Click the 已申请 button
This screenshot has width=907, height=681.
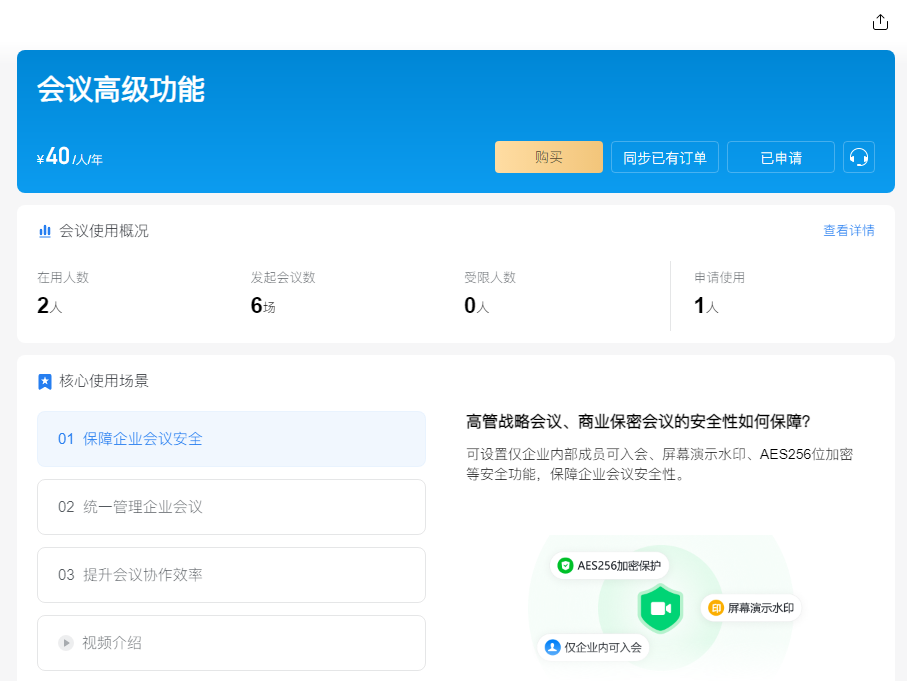point(780,157)
